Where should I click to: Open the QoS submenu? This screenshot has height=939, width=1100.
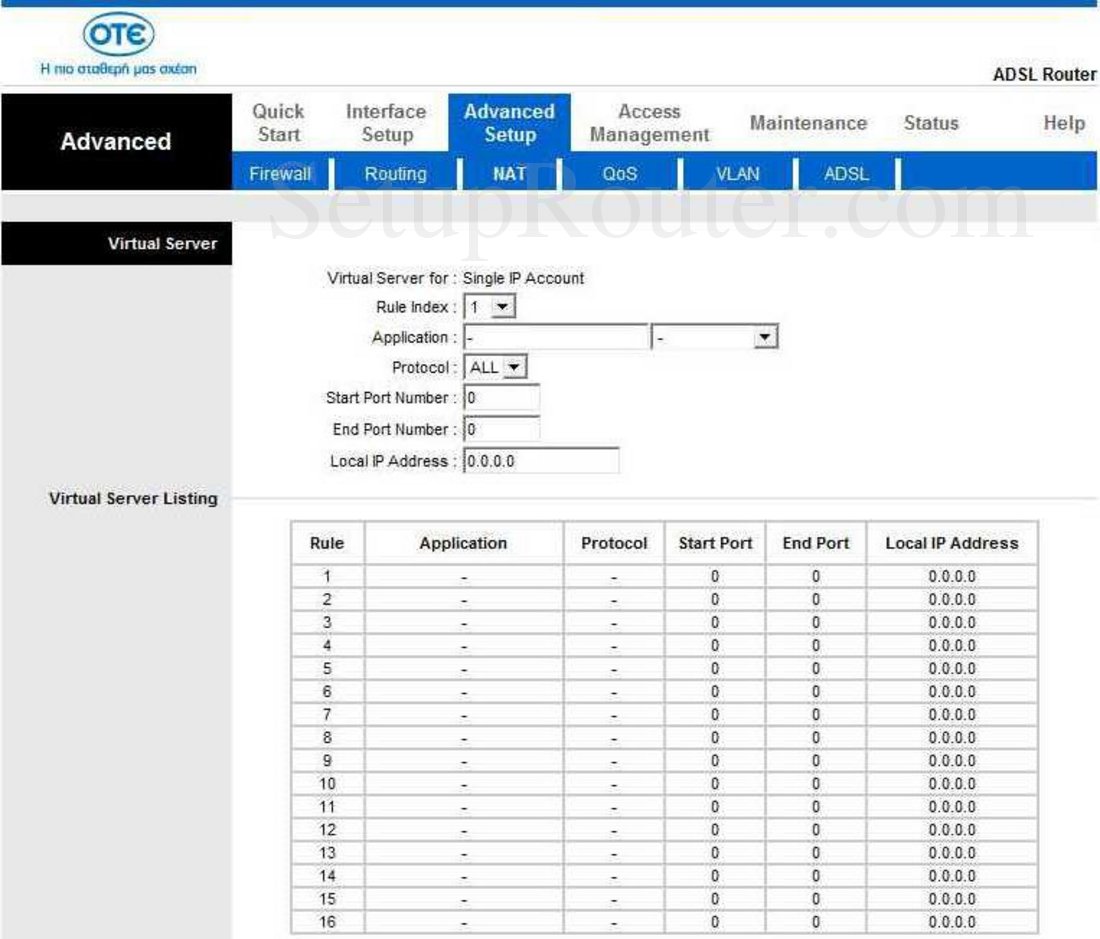(x=619, y=173)
